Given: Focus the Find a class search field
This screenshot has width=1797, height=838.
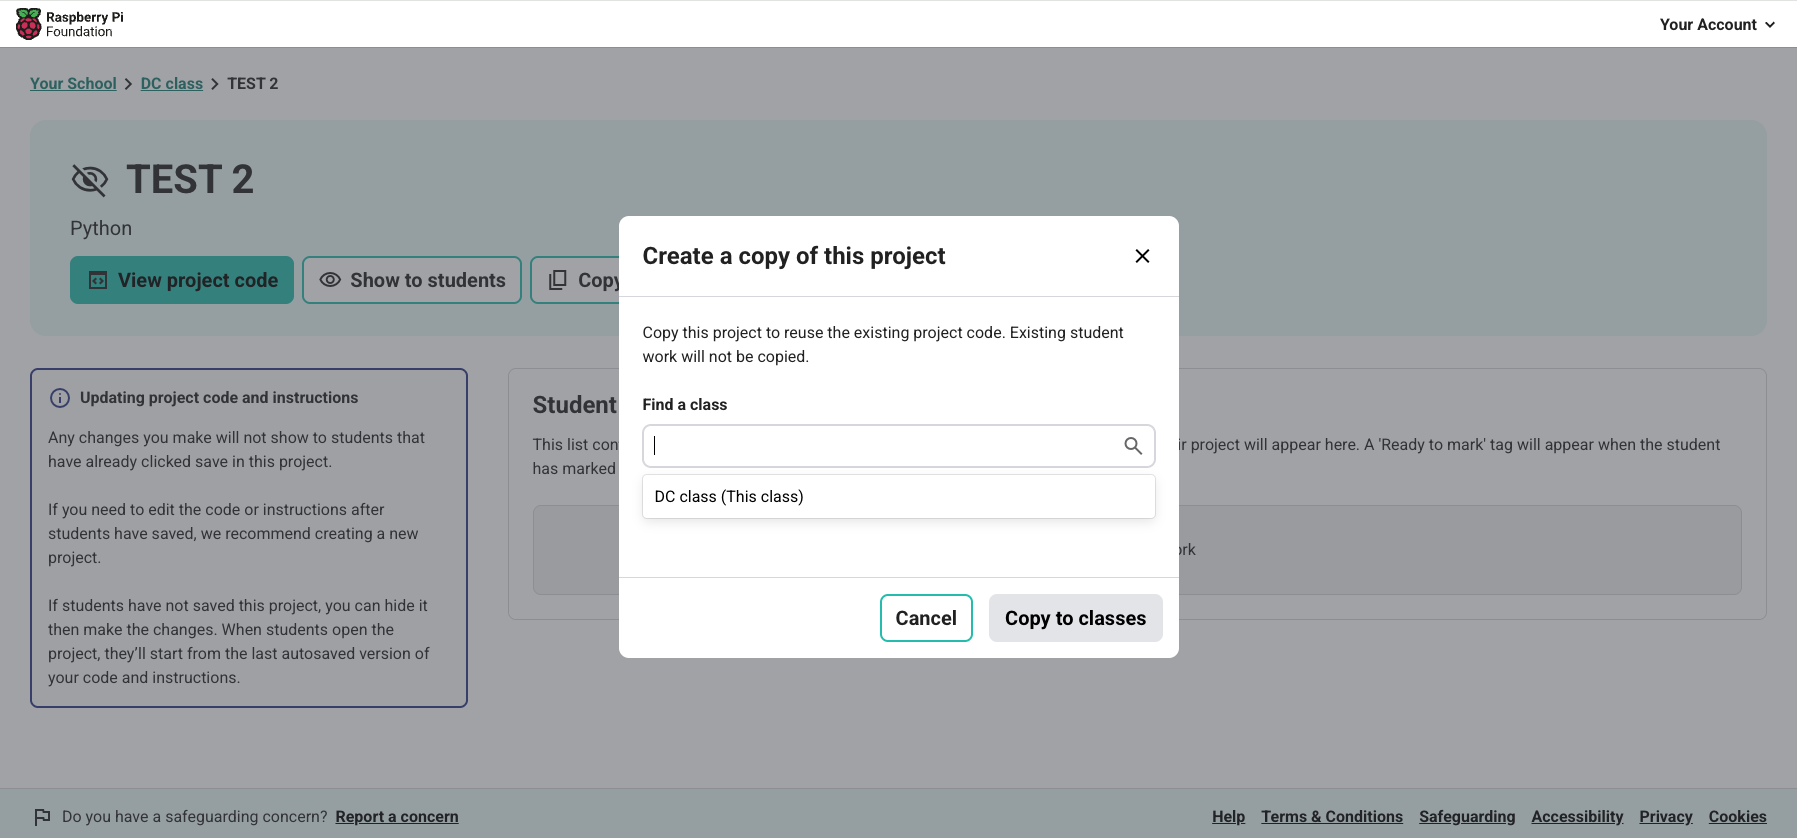Looking at the screenshot, I should click(x=885, y=446).
